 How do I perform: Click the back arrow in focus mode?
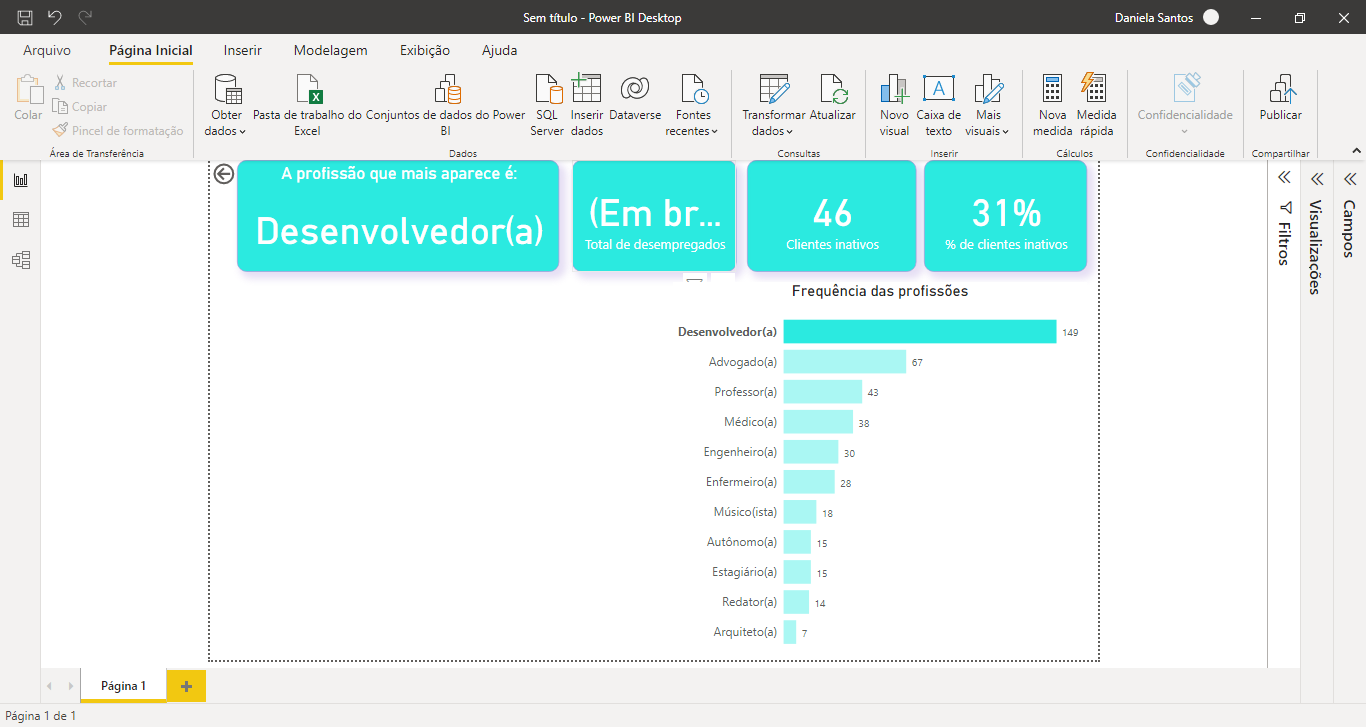[224, 174]
